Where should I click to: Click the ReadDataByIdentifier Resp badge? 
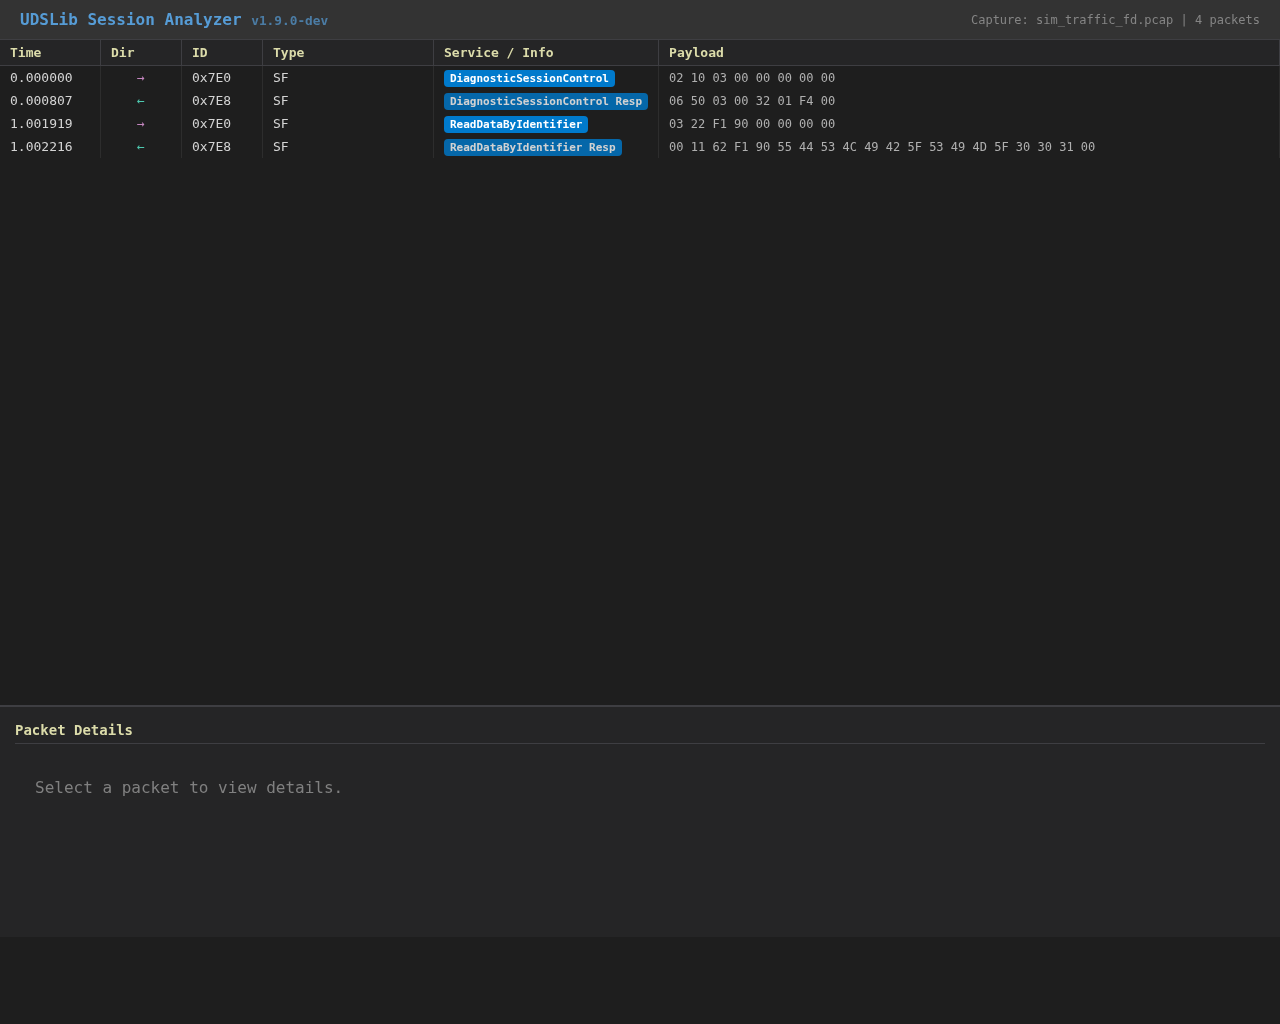click(x=532, y=147)
